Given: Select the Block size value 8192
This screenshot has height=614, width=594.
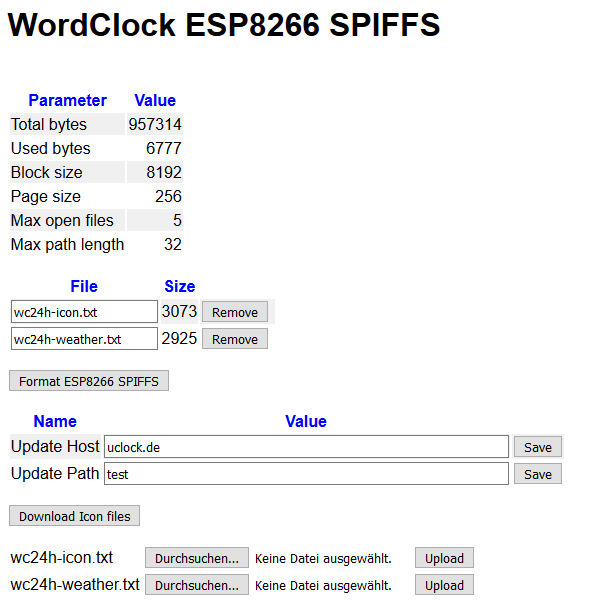Looking at the screenshot, I should (x=164, y=172).
